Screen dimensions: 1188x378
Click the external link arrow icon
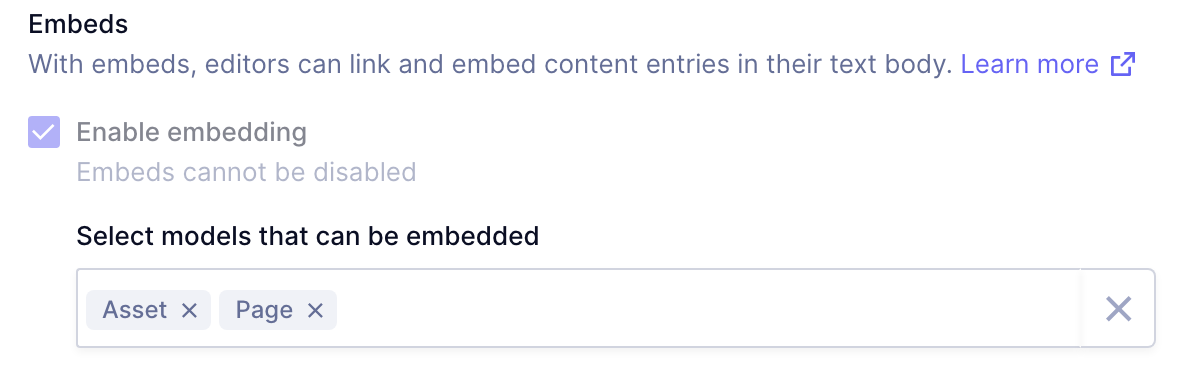(1123, 64)
